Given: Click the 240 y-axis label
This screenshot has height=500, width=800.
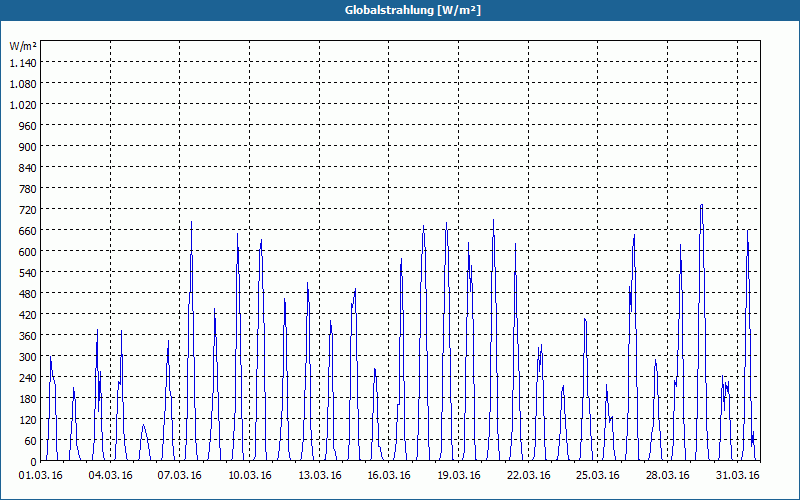Looking at the screenshot, I should 28,378.
